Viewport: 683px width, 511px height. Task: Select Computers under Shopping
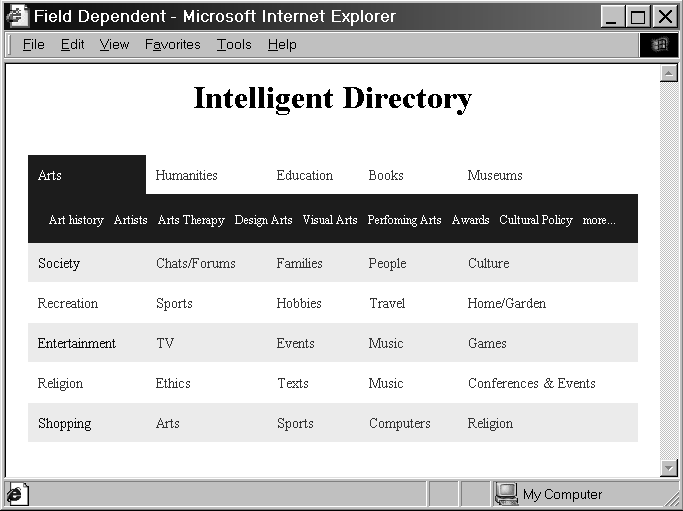[x=399, y=423]
